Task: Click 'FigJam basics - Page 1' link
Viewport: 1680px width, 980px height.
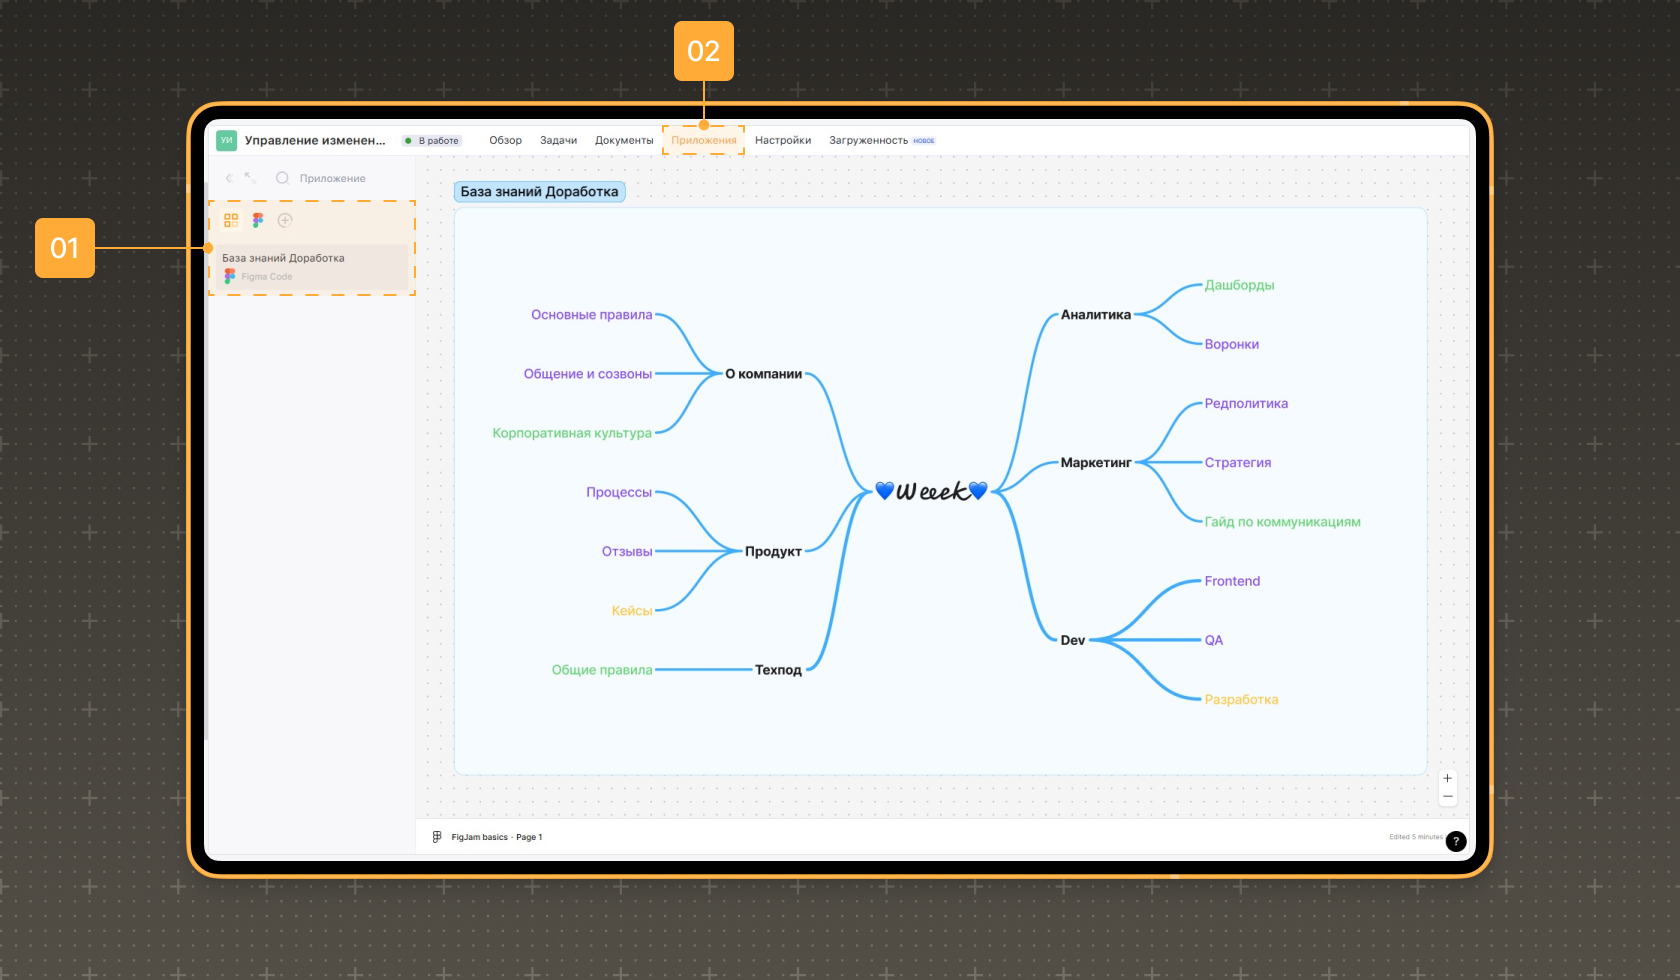Action: 497,837
